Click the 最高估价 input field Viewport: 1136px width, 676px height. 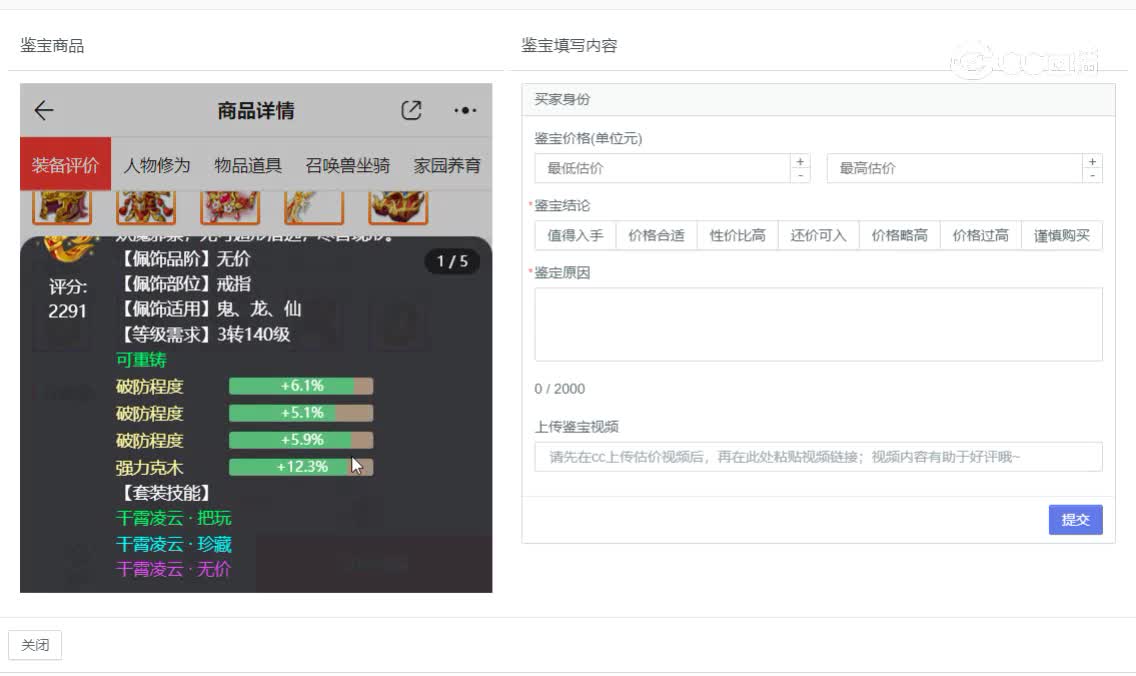click(954, 168)
